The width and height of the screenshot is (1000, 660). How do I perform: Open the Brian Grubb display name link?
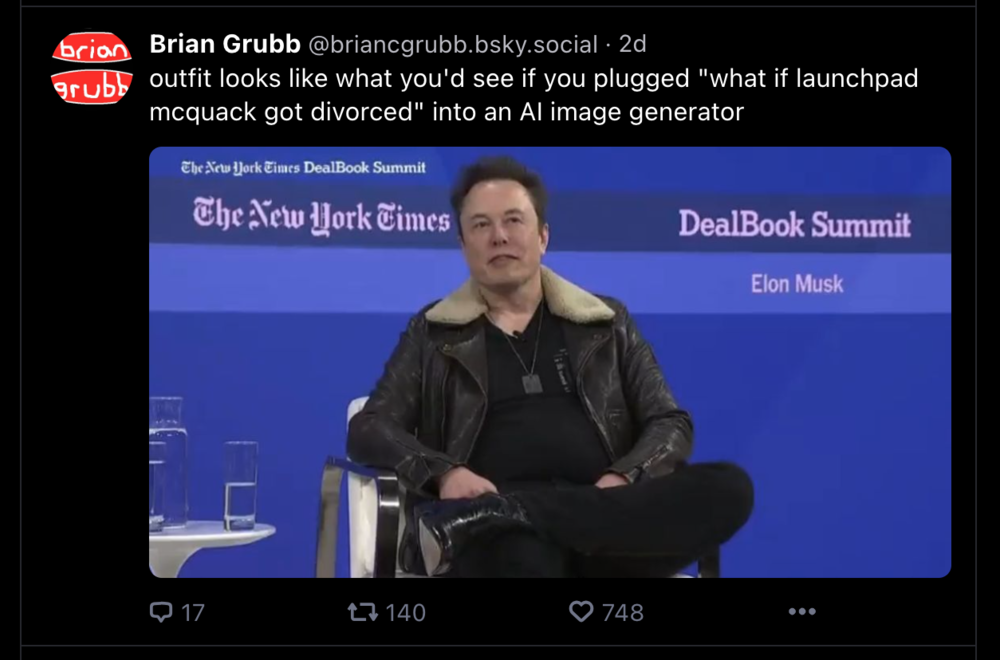pyautogui.click(x=225, y=44)
